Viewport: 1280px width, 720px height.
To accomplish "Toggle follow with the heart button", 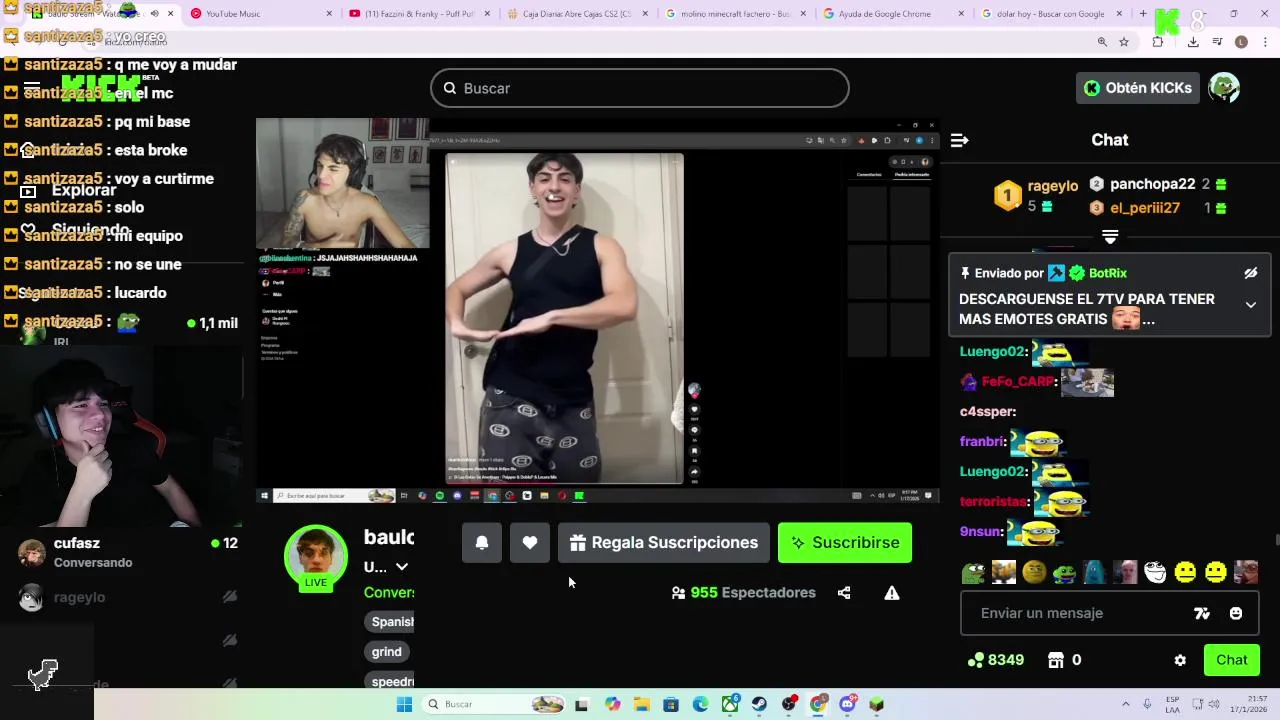I will 530,543.
